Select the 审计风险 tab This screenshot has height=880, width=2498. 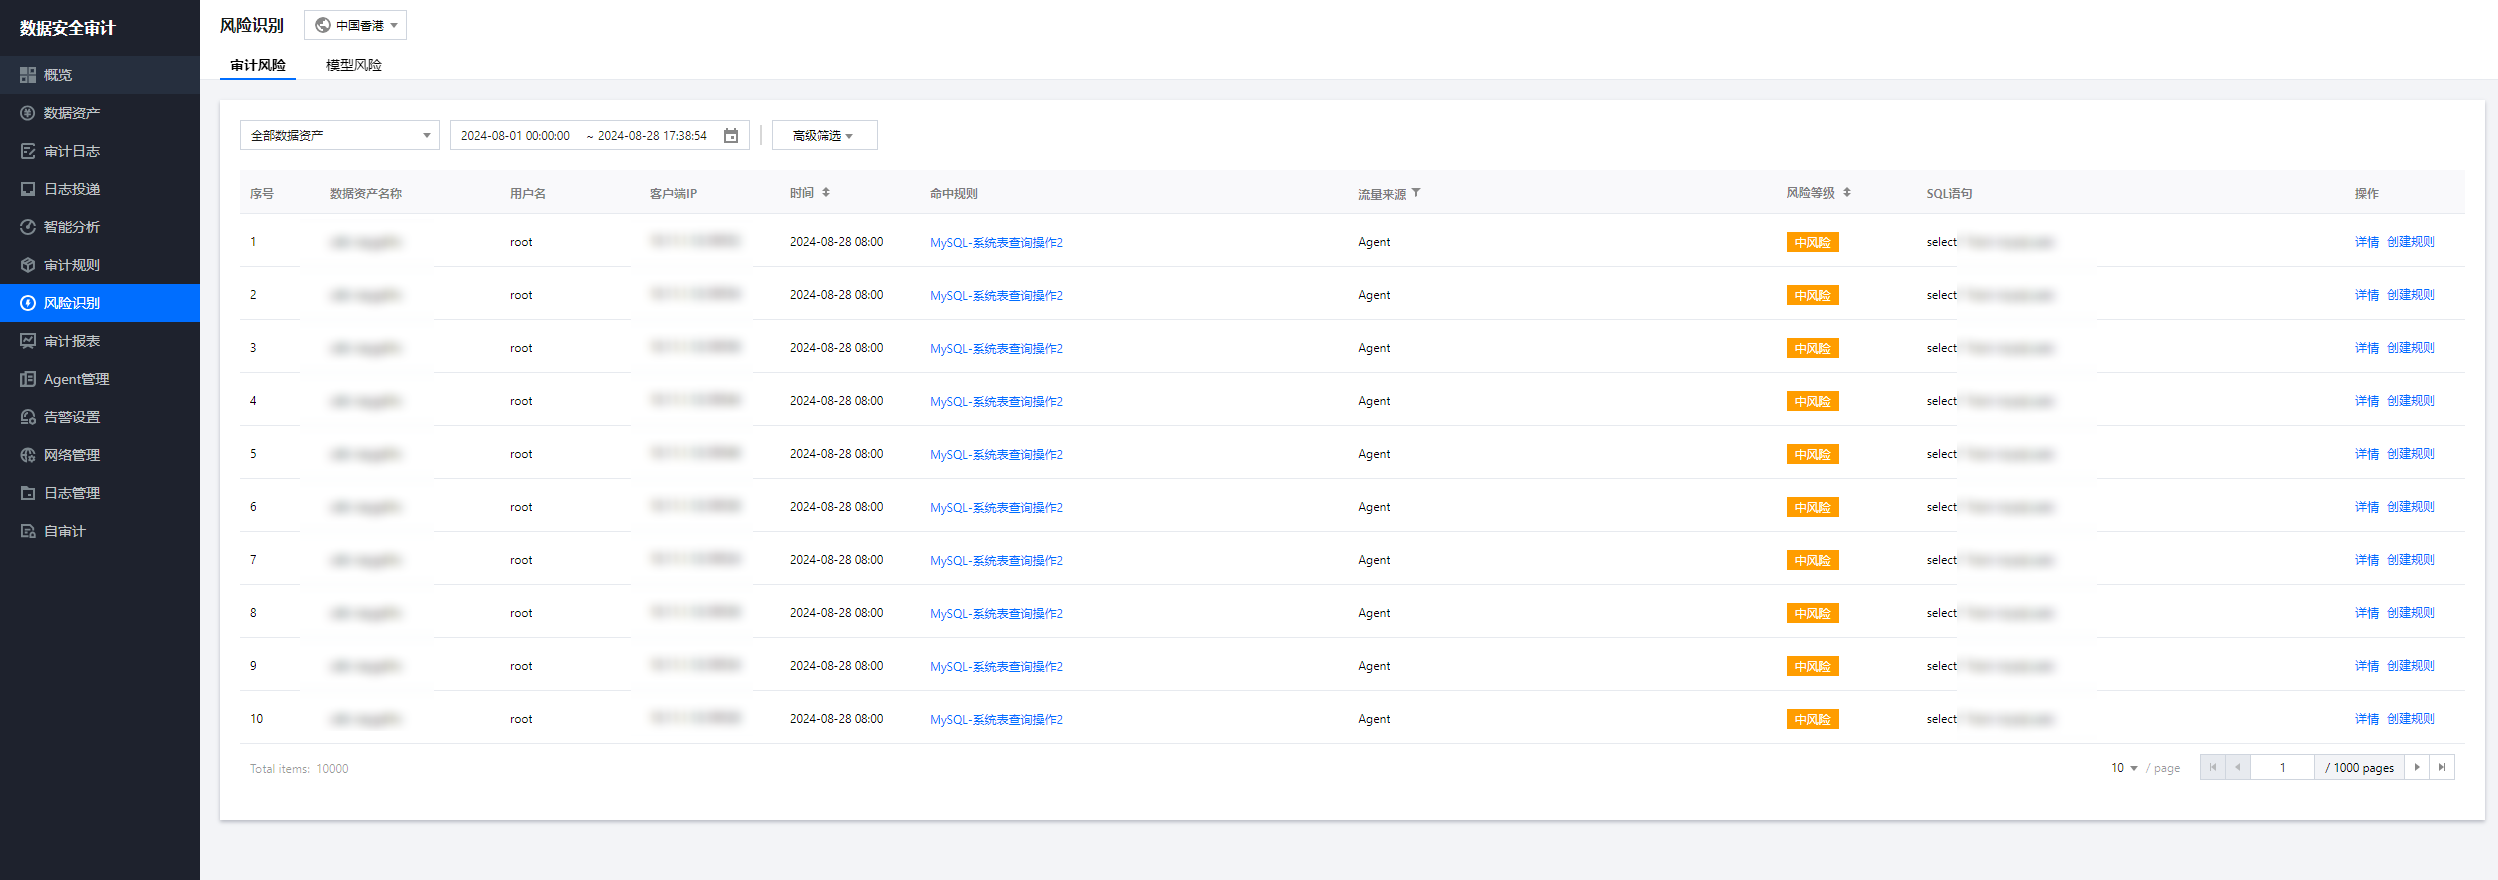(x=258, y=65)
